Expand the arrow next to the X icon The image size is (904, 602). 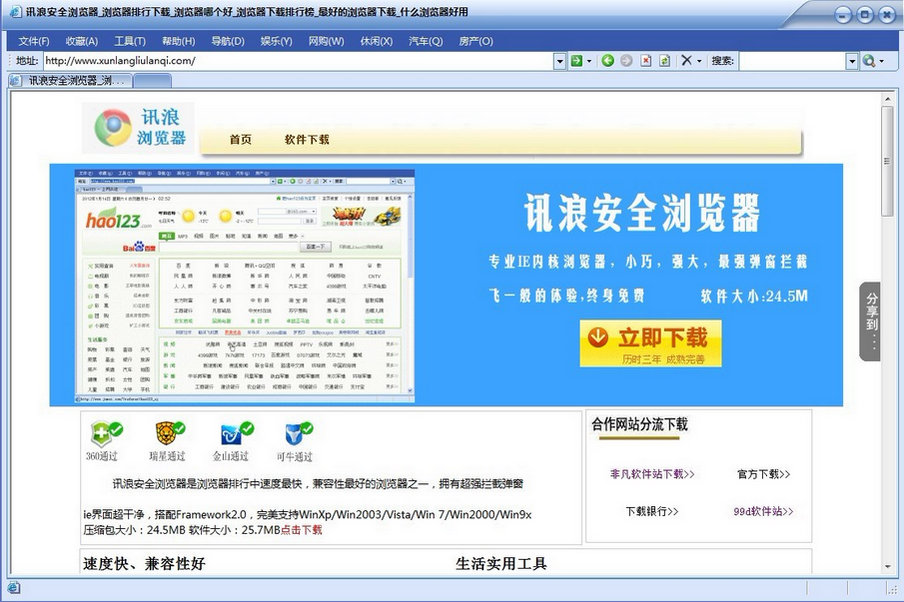coord(699,61)
